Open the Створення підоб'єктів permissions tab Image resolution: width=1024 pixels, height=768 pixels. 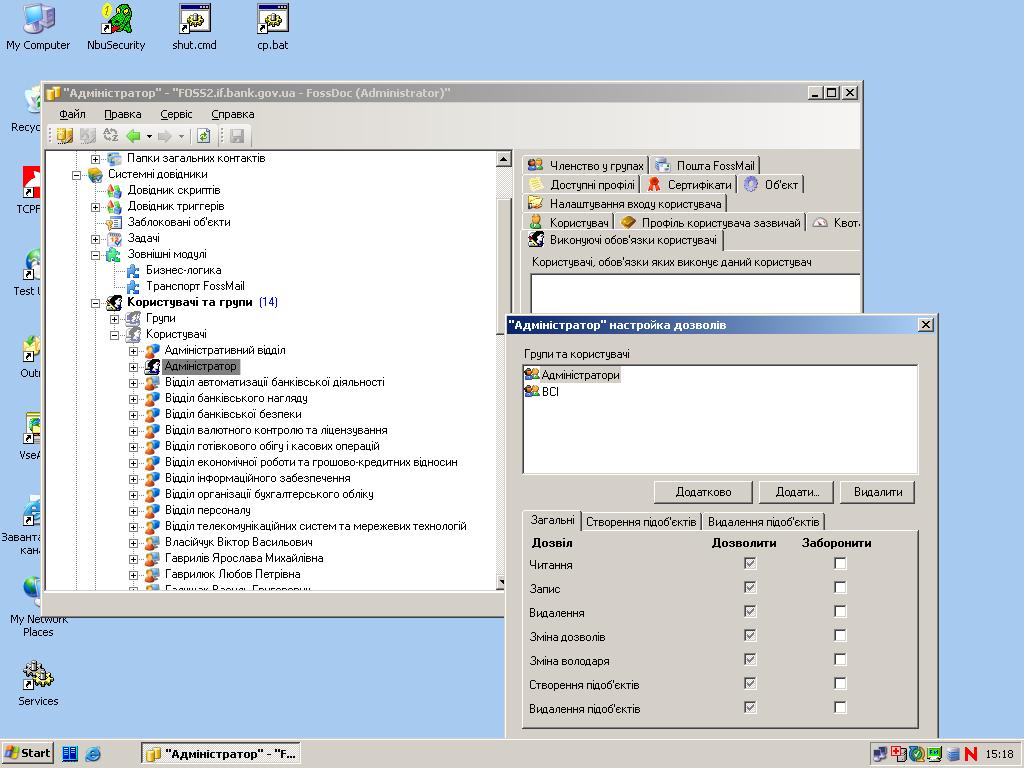(x=641, y=522)
